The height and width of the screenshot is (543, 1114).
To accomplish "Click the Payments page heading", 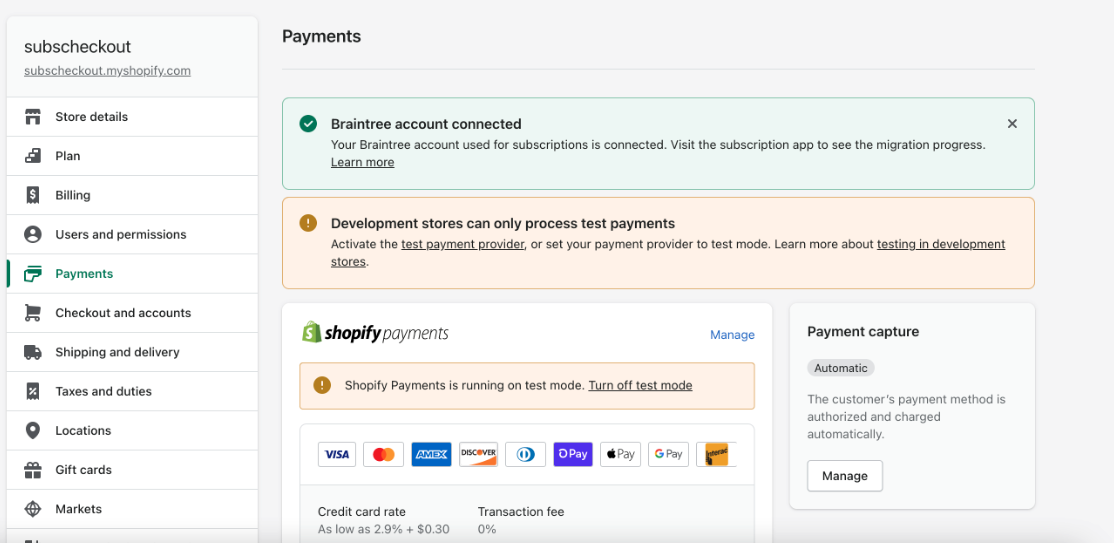I will click(321, 36).
